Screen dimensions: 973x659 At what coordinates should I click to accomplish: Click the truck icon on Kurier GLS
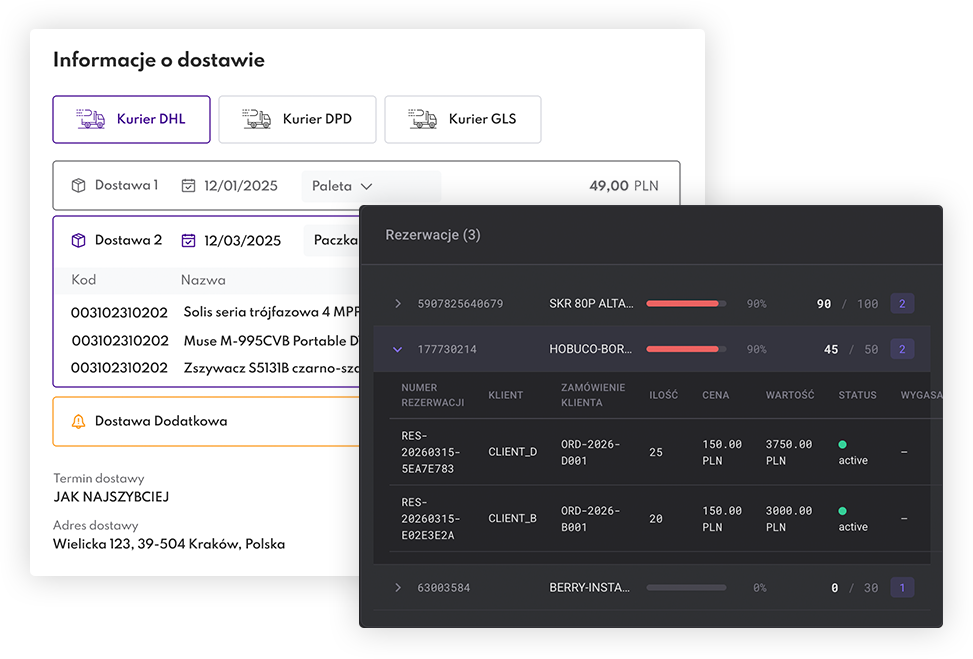click(x=423, y=119)
